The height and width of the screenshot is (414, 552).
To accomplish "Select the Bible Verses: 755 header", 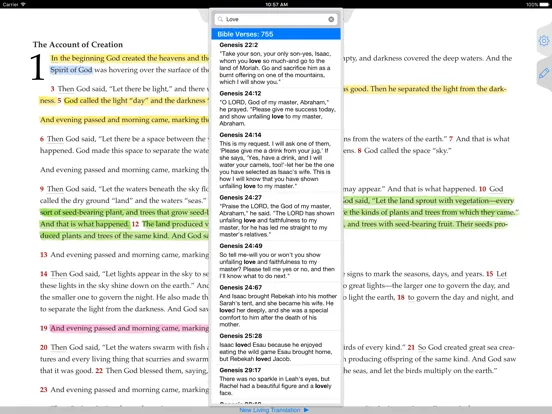I will (x=276, y=34).
